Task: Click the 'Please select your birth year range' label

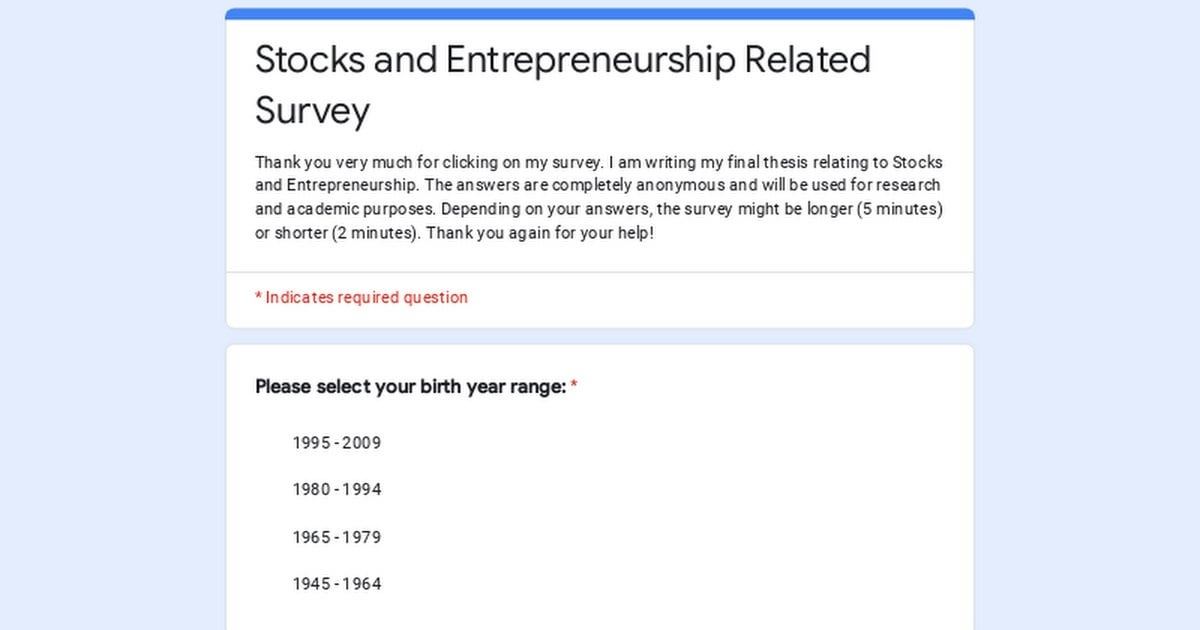Action: (410, 387)
